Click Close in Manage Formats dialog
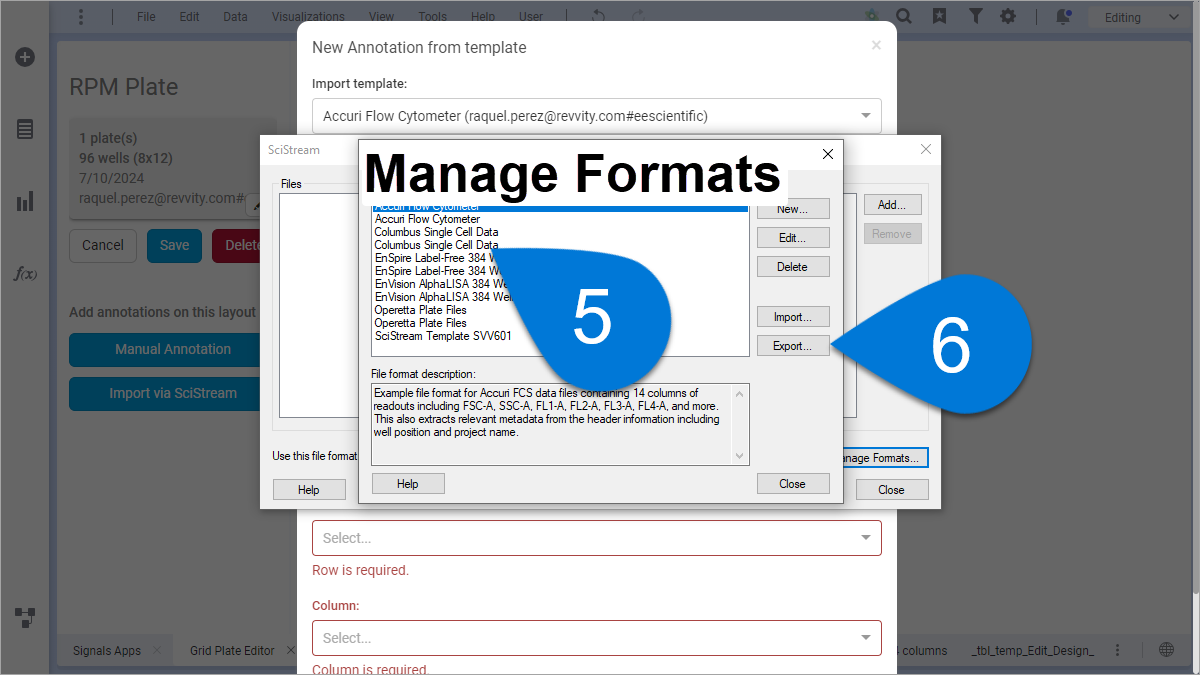 793,484
